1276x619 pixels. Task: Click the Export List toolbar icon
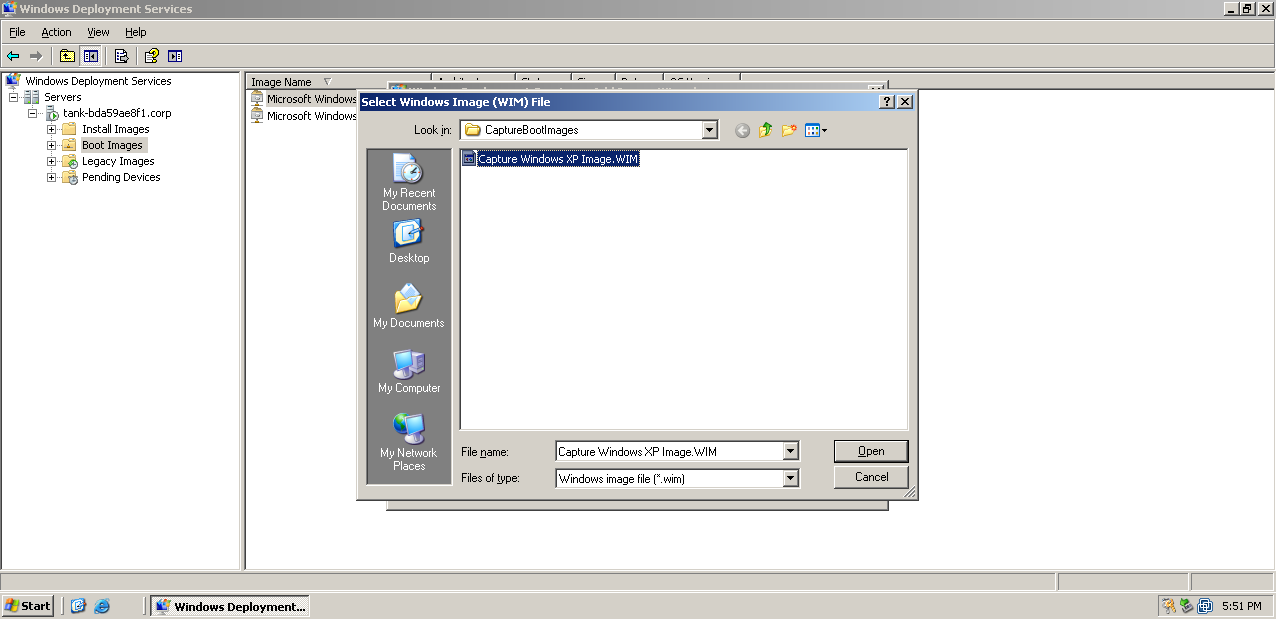[121, 56]
